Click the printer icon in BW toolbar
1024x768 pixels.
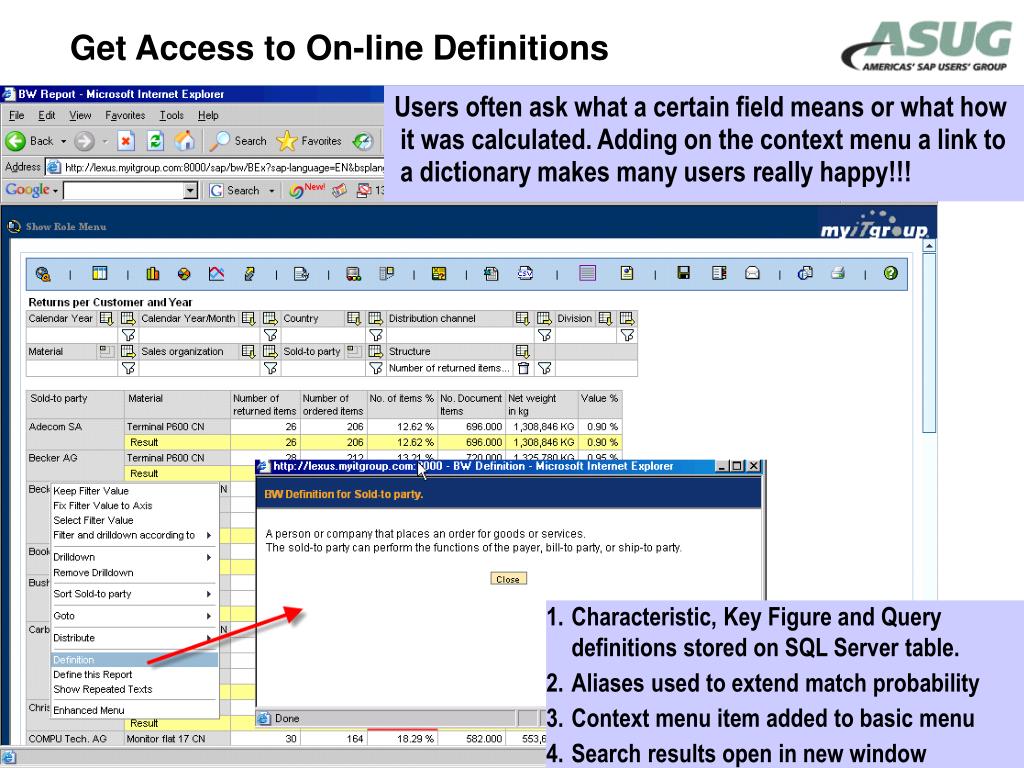point(838,273)
